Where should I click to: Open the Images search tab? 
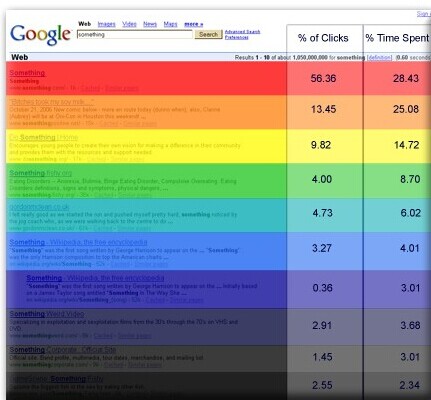(106, 24)
